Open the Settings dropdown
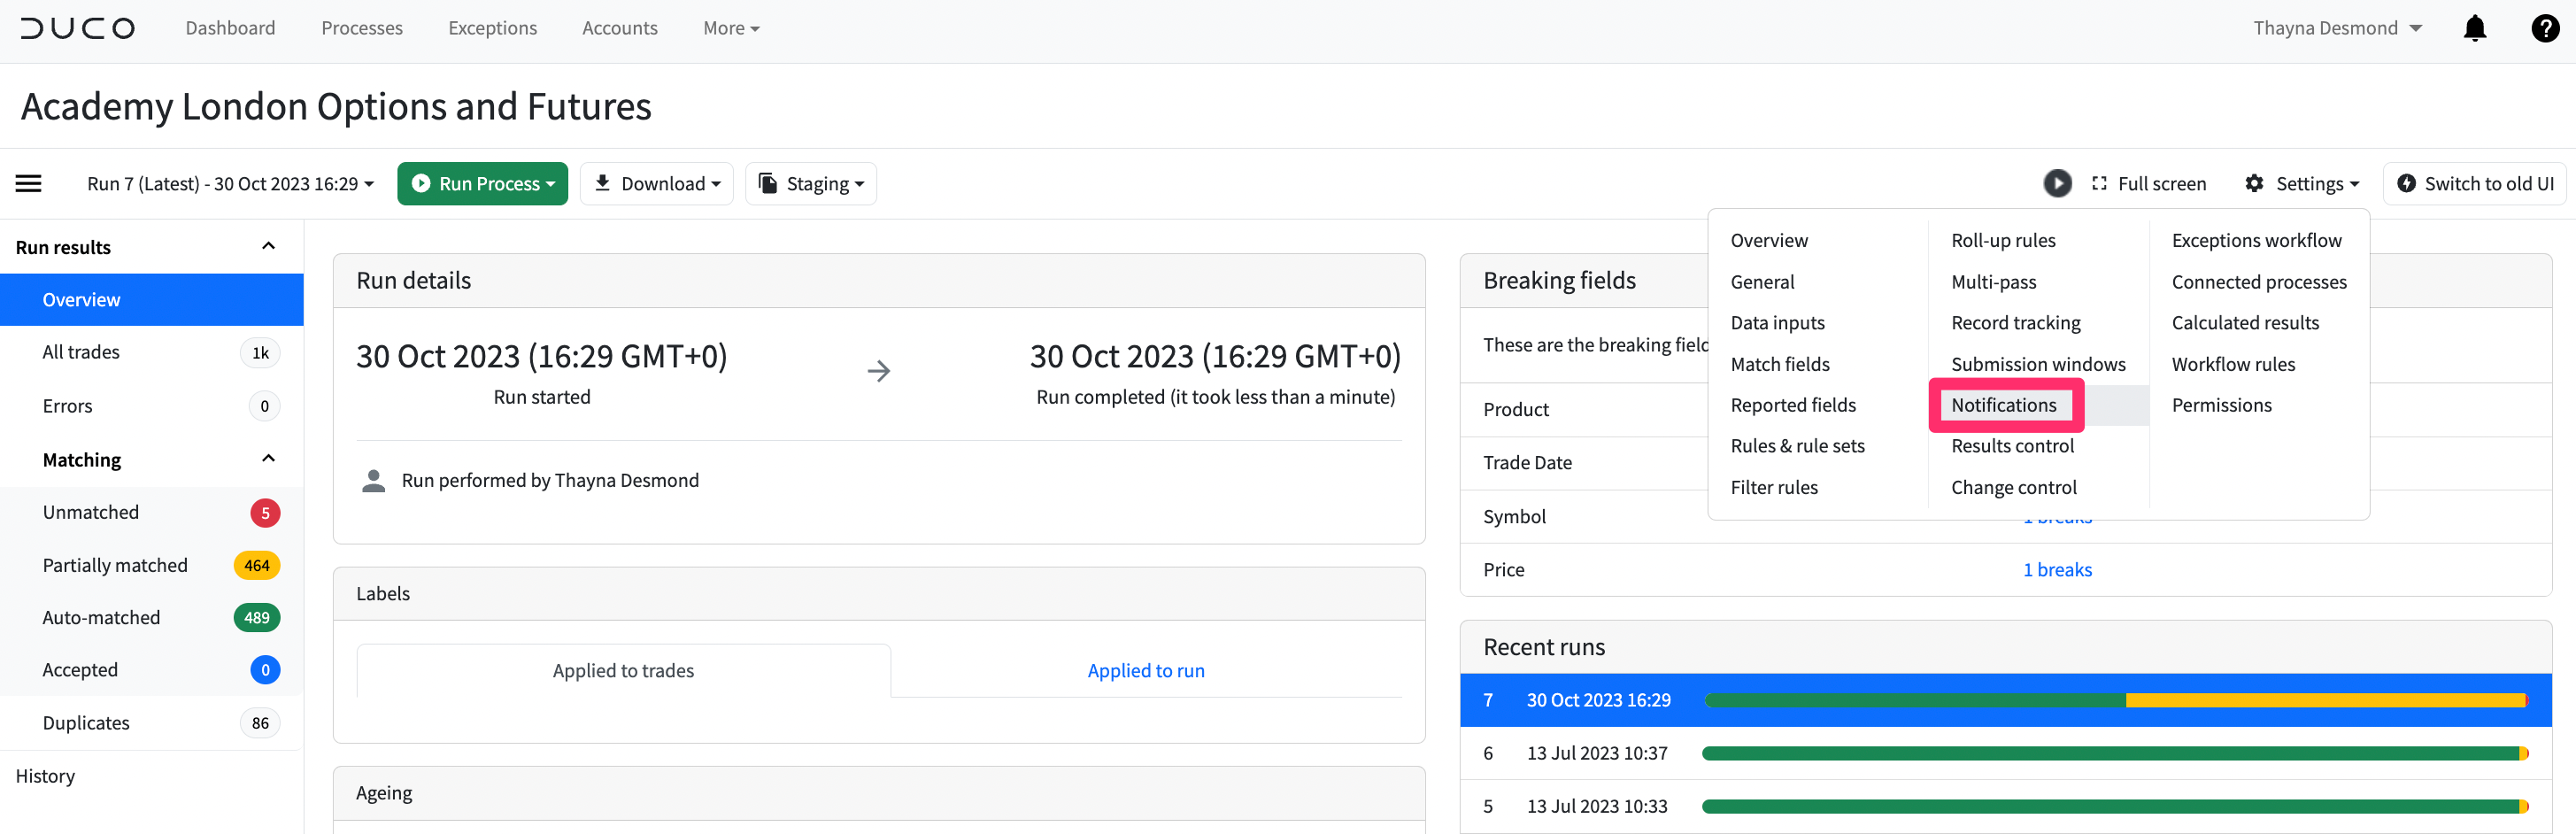The height and width of the screenshot is (834, 2576). tap(2302, 184)
